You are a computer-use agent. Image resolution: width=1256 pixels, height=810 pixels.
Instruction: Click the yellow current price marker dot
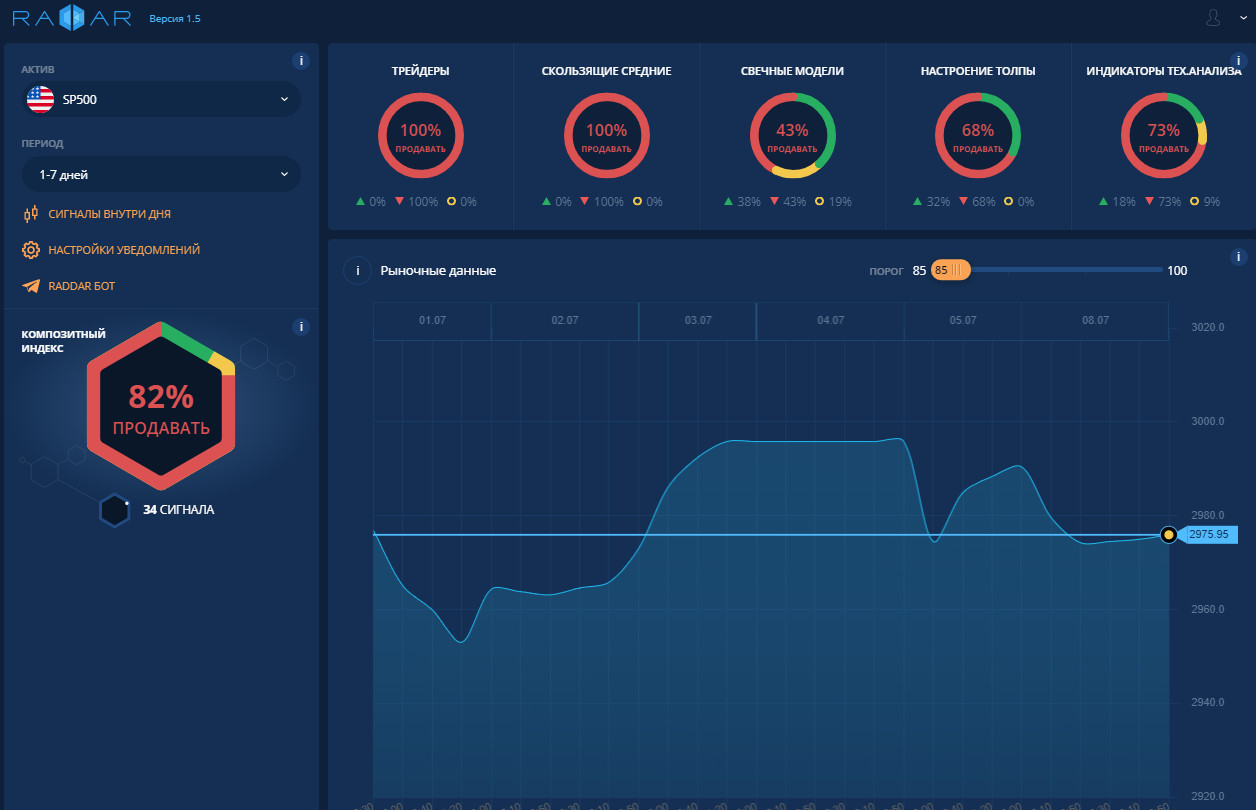coord(1168,535)
